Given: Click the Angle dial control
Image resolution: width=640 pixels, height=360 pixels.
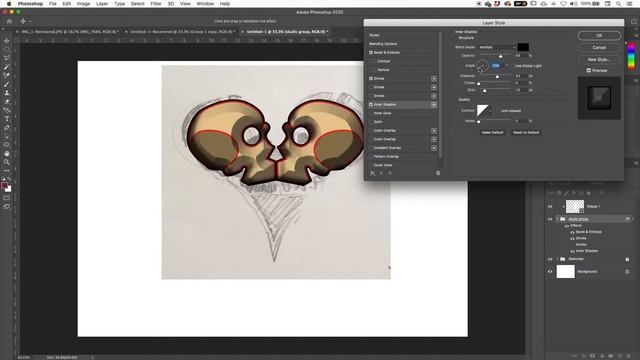Looking at the screenshot, I should (x=482, y=66).
